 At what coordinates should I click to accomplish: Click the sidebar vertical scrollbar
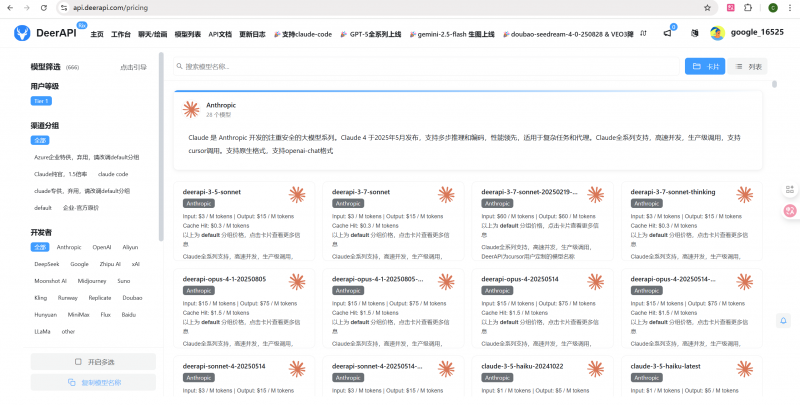tap(161, 150)
